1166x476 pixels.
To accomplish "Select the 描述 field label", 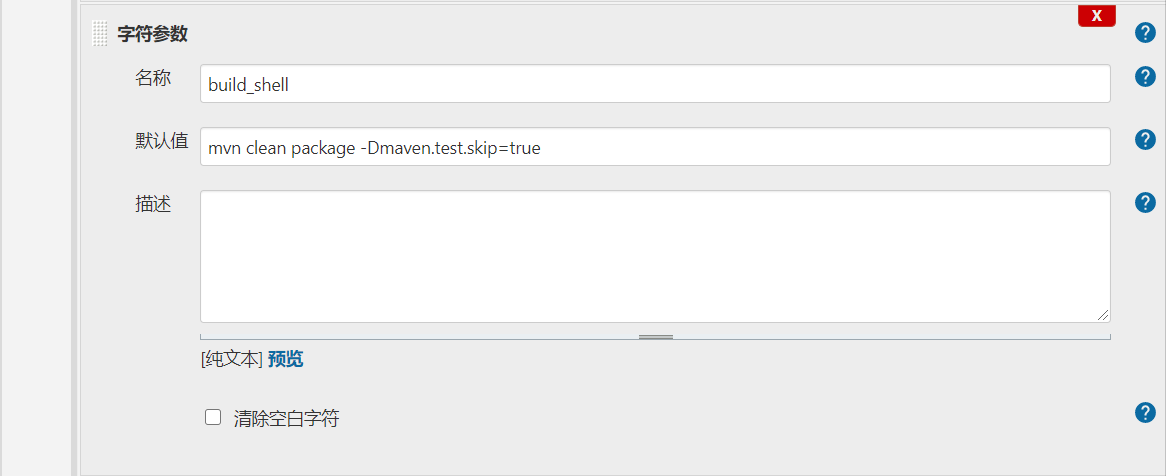I will pyautogui.click(x=153, y=205).
